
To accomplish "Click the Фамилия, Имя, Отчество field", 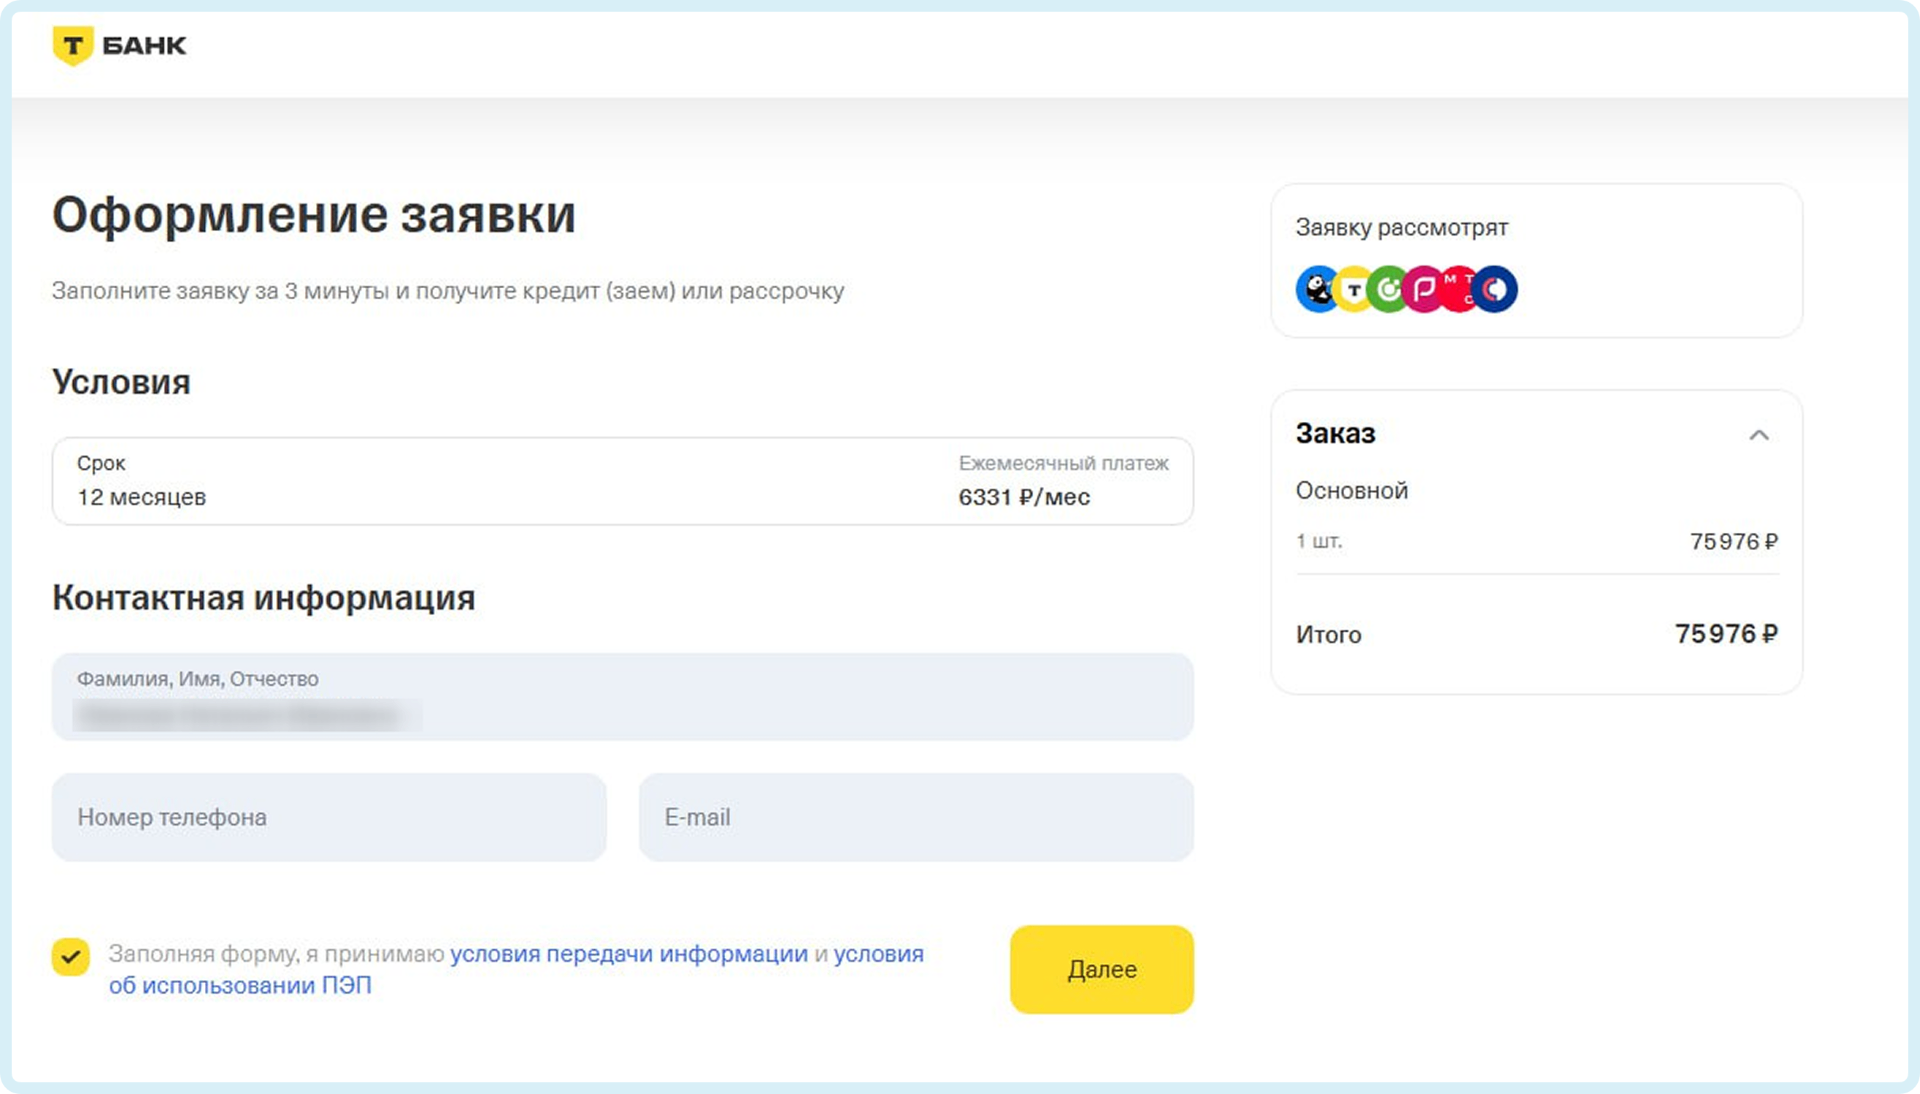I will point(622,697).
